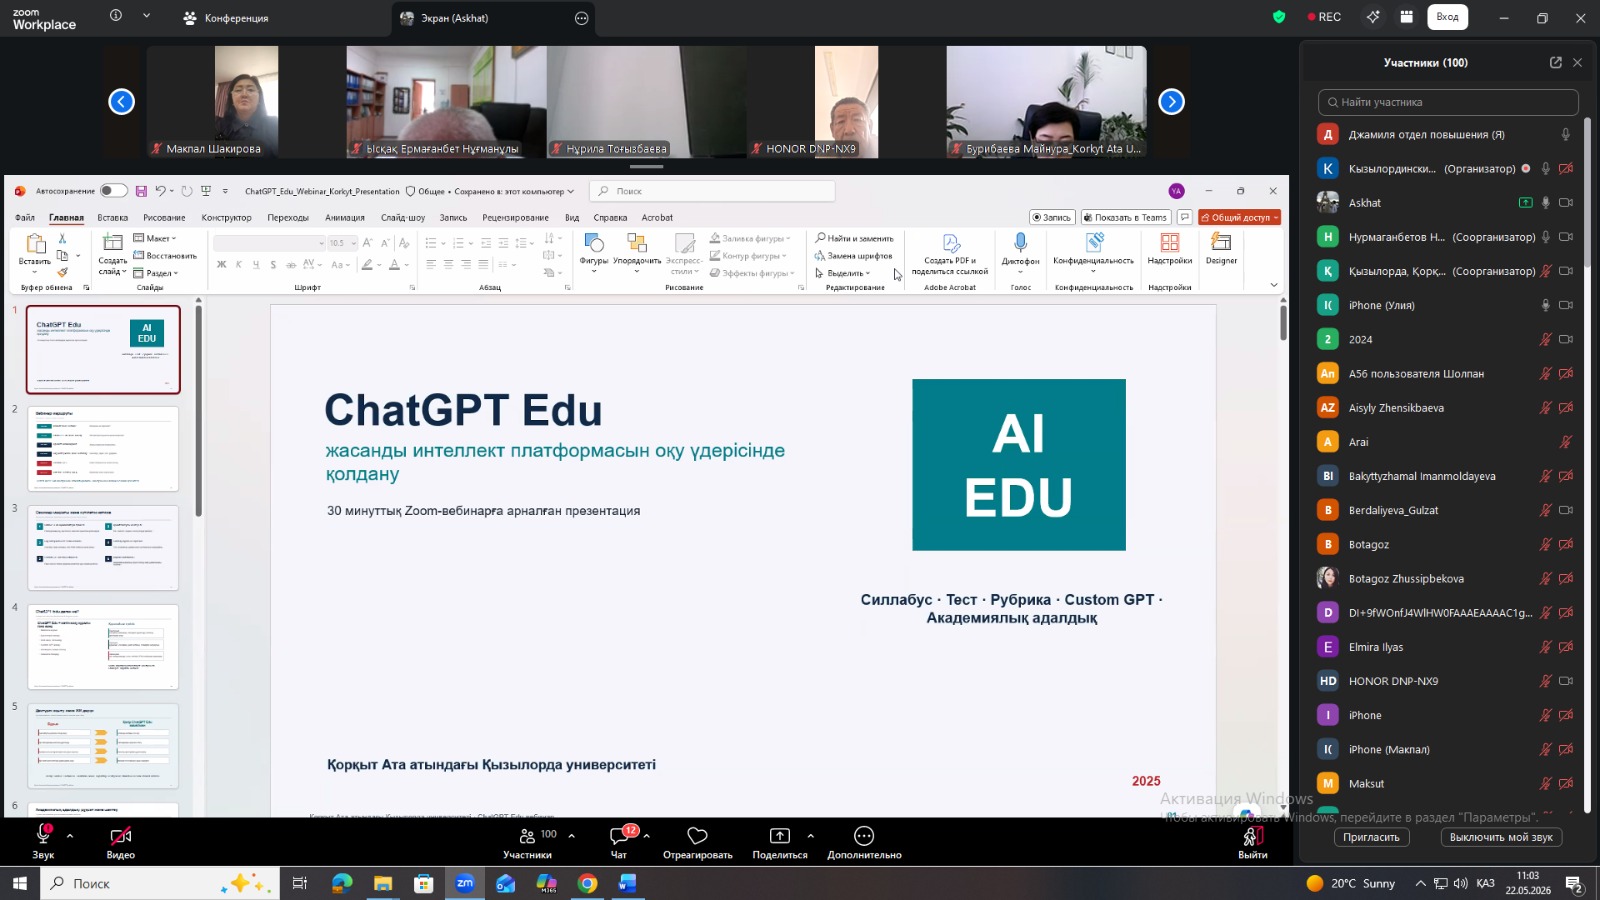Click the slide panel vertical scrollbar
1600x900 pixels.
pyautogui.click(x=198, y=410)
